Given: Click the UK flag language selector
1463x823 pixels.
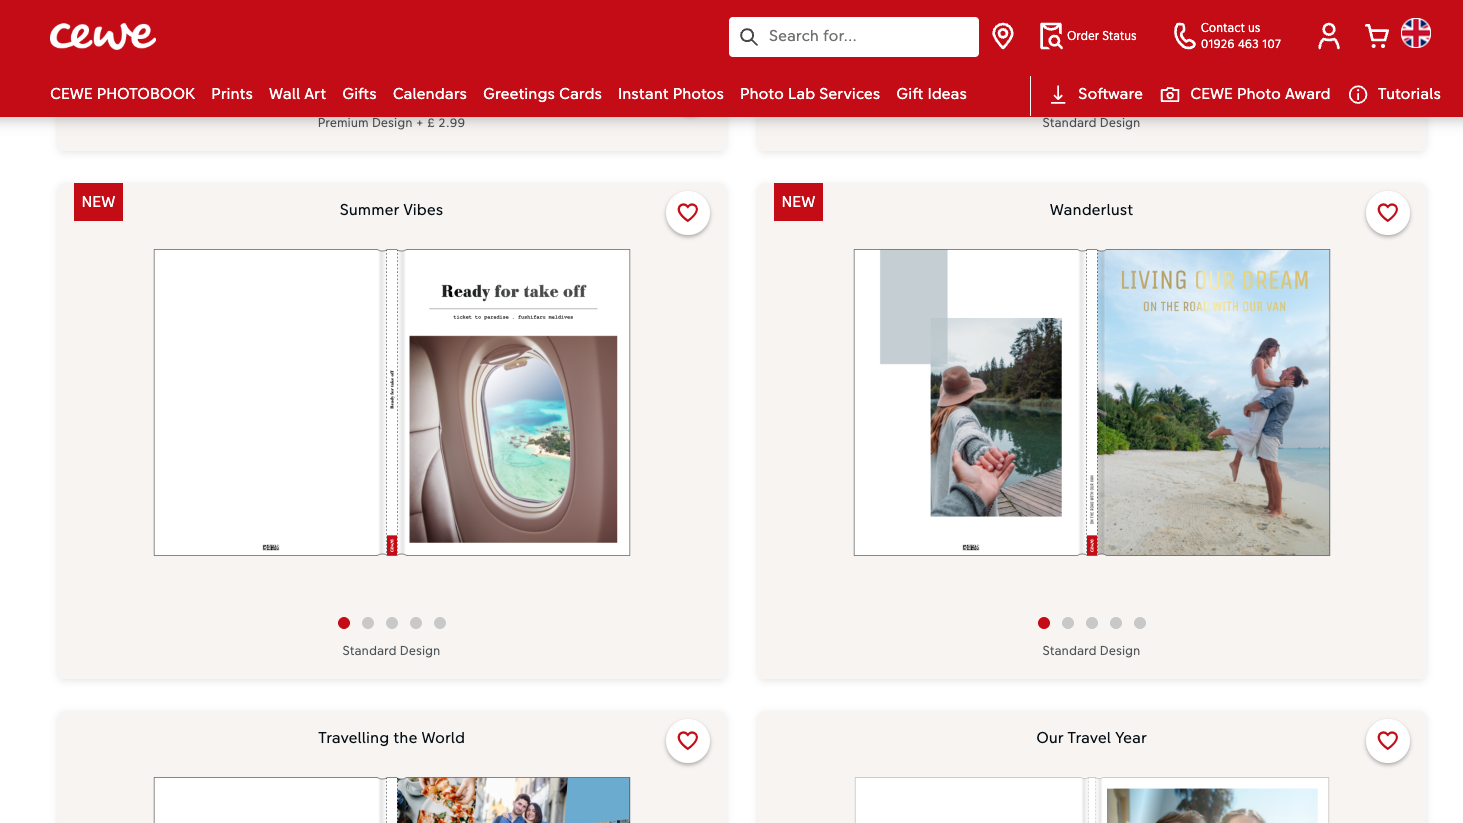Looking at the screenshot, I should (1416, 33).
